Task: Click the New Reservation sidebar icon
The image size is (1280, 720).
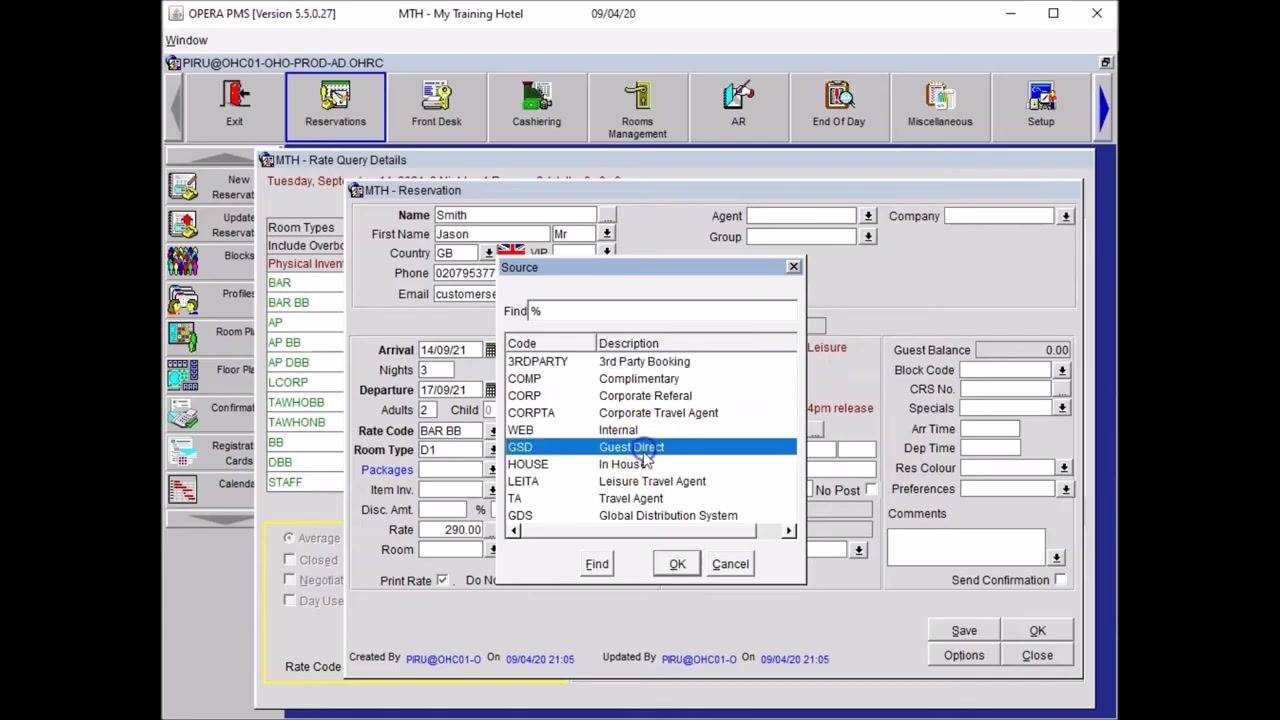Action: 183,187
